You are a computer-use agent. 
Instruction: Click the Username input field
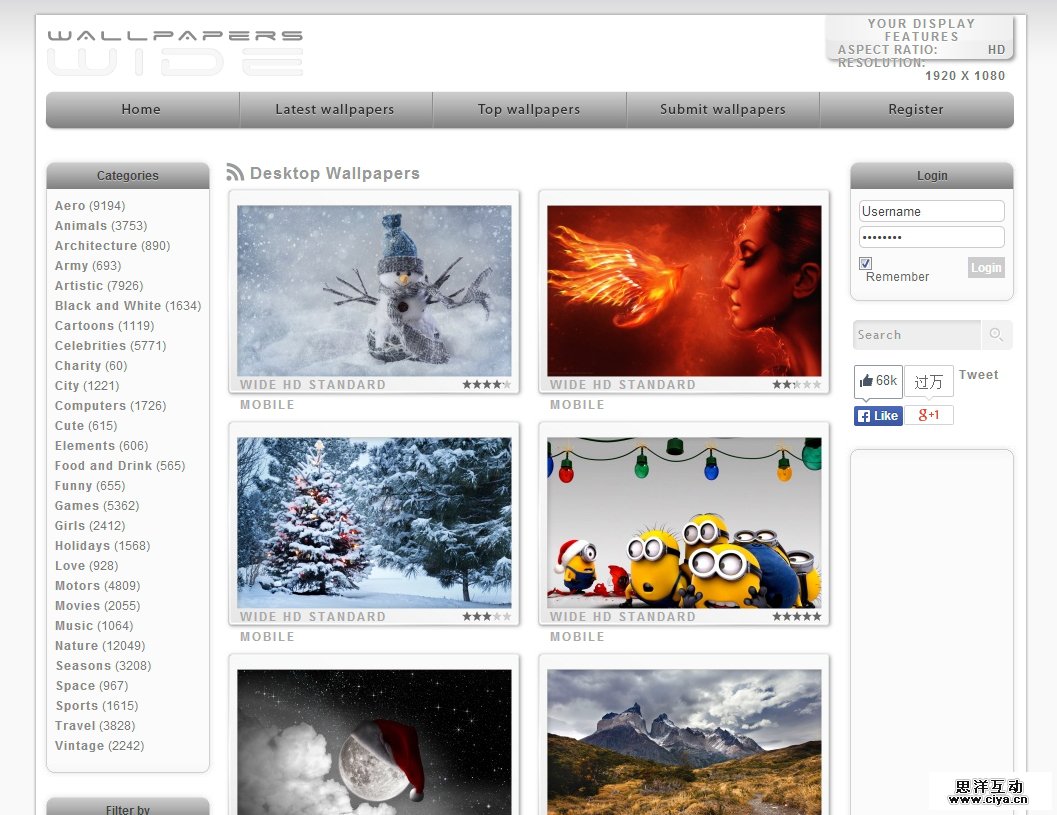931,211
